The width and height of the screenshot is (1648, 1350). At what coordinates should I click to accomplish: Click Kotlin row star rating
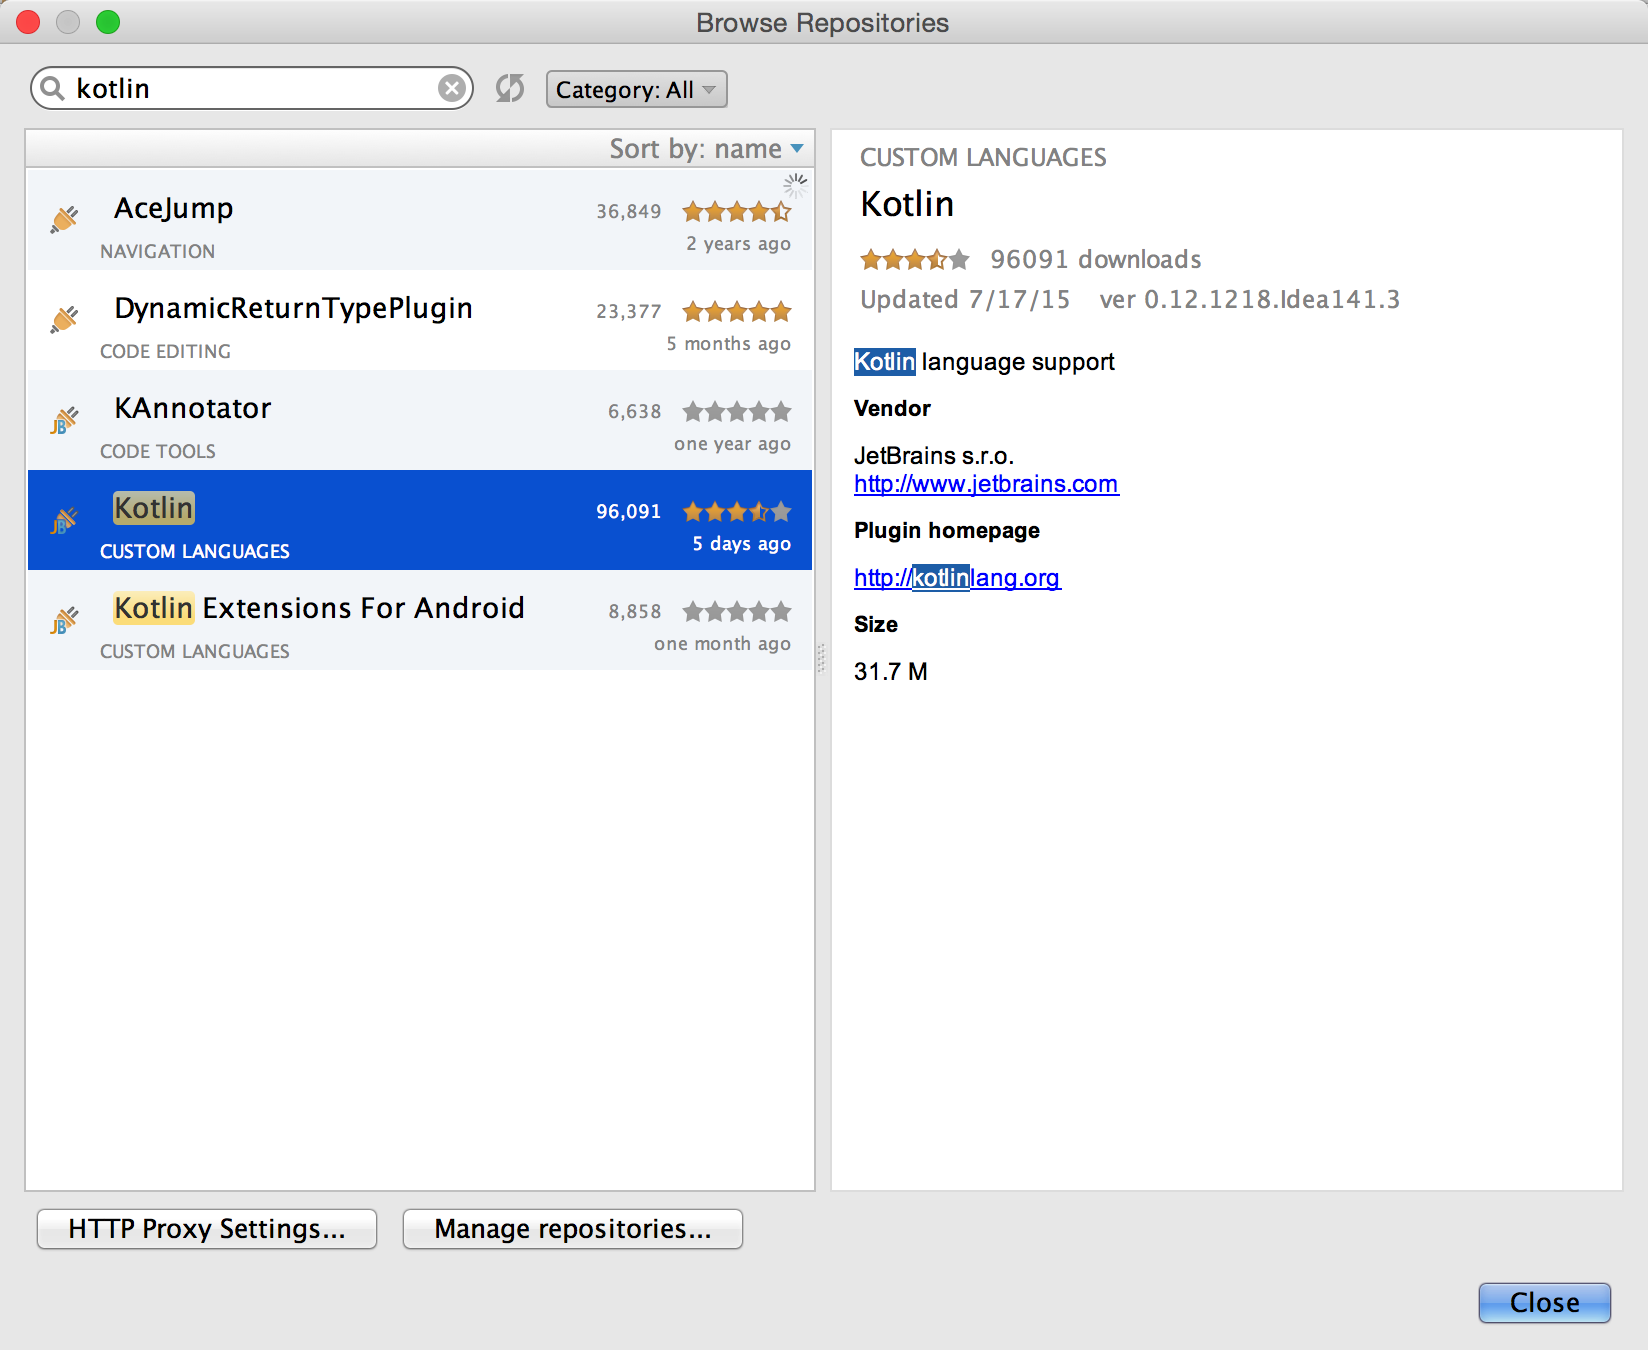point(737,511)
